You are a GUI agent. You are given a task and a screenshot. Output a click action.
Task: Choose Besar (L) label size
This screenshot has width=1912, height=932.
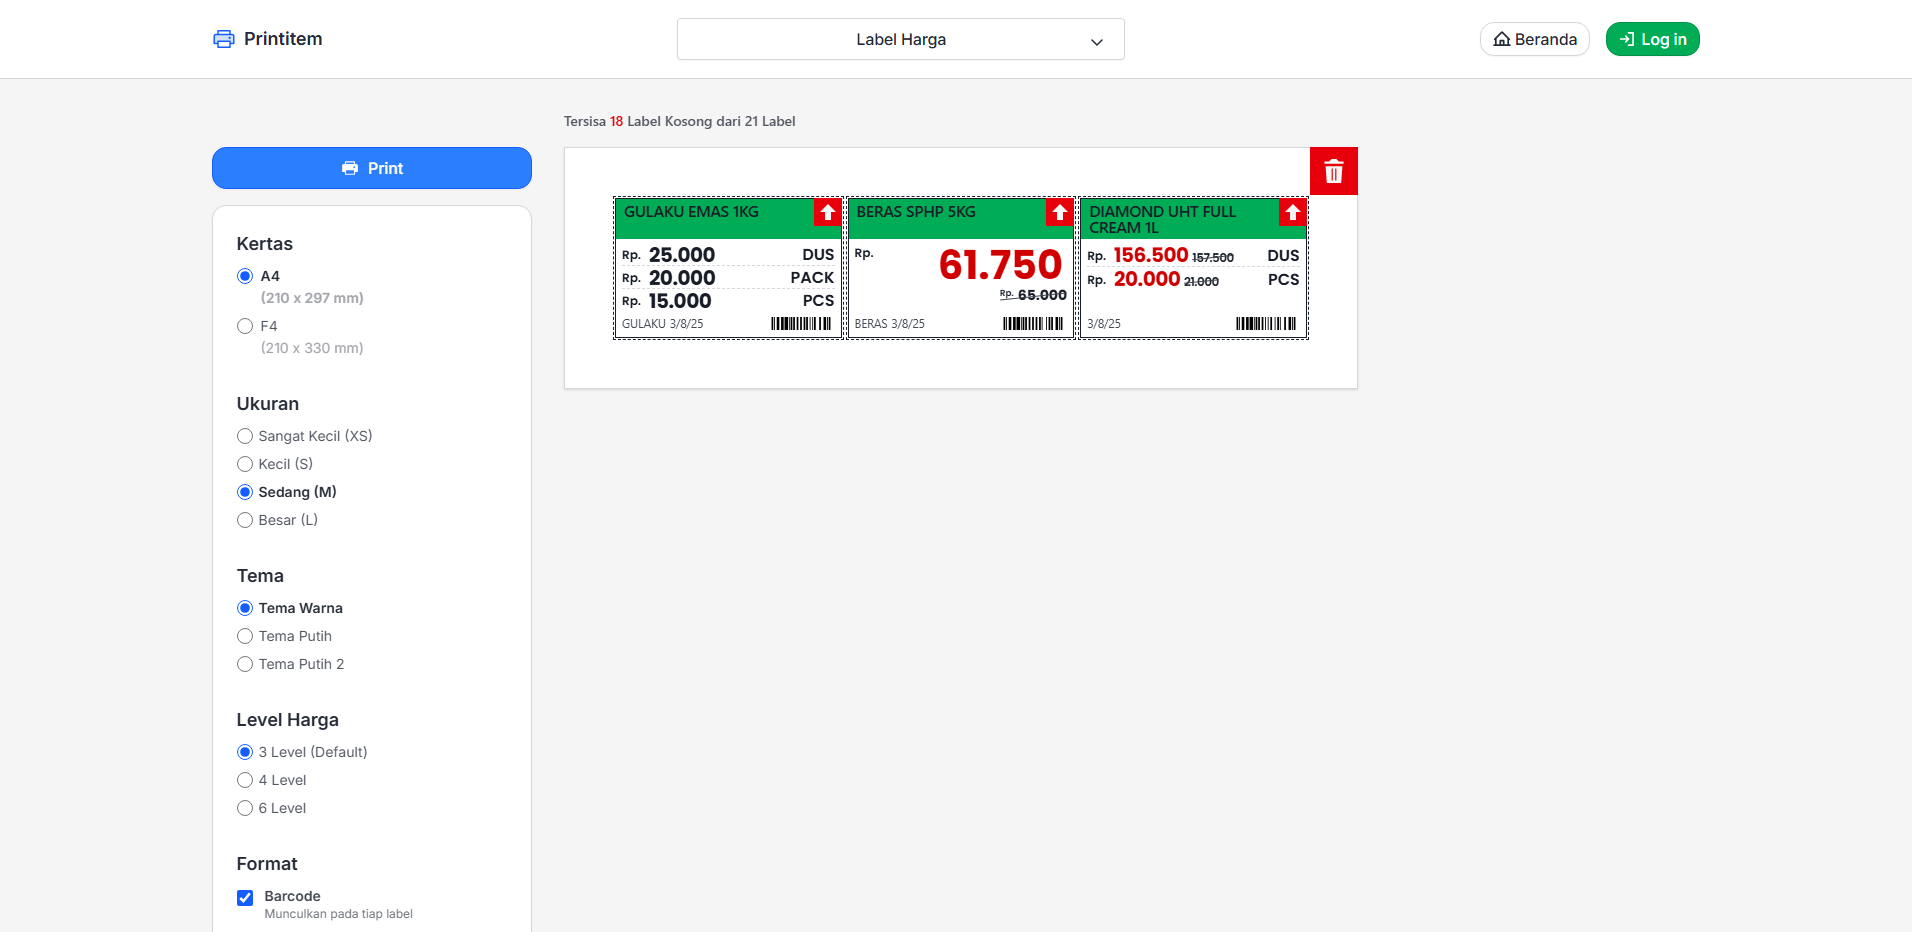245,520
